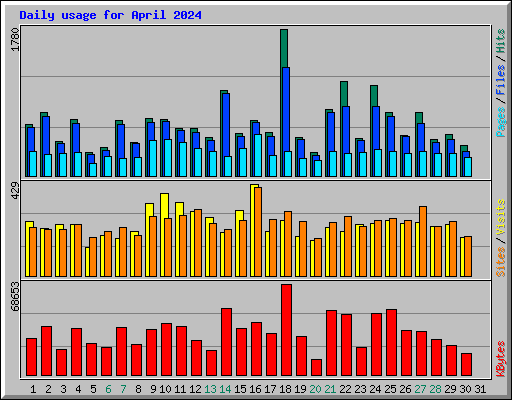The height and width of the screenshot is (400, 512).
Task: Click the 'Daily usage for April 2024' title
Action: pyautogui.click(x=110, y=15)
